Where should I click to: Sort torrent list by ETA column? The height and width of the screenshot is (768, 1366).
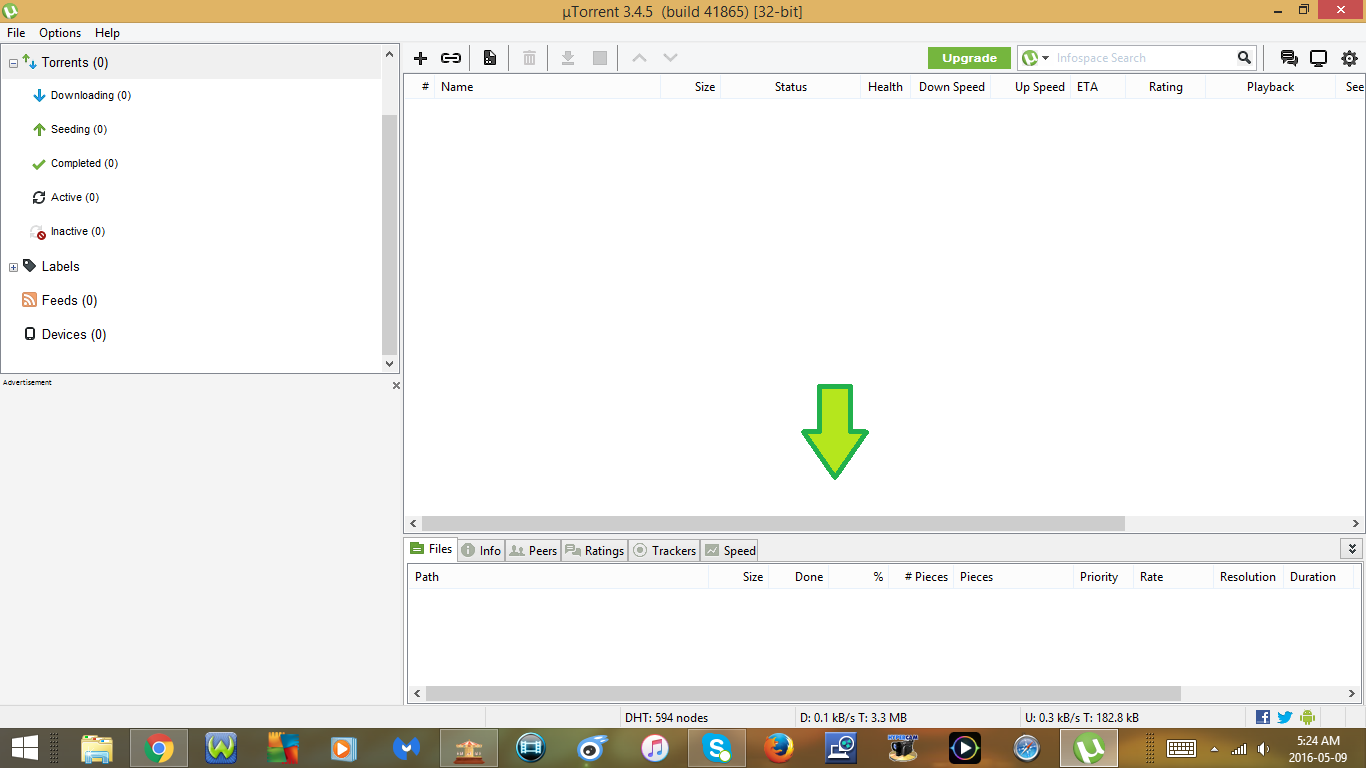click(1098, 87)
